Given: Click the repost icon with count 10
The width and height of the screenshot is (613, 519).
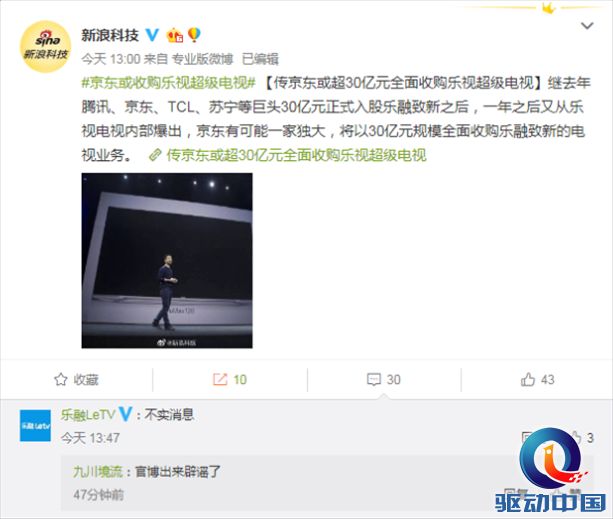Looking at the screenshot, I should coord(220,379).
